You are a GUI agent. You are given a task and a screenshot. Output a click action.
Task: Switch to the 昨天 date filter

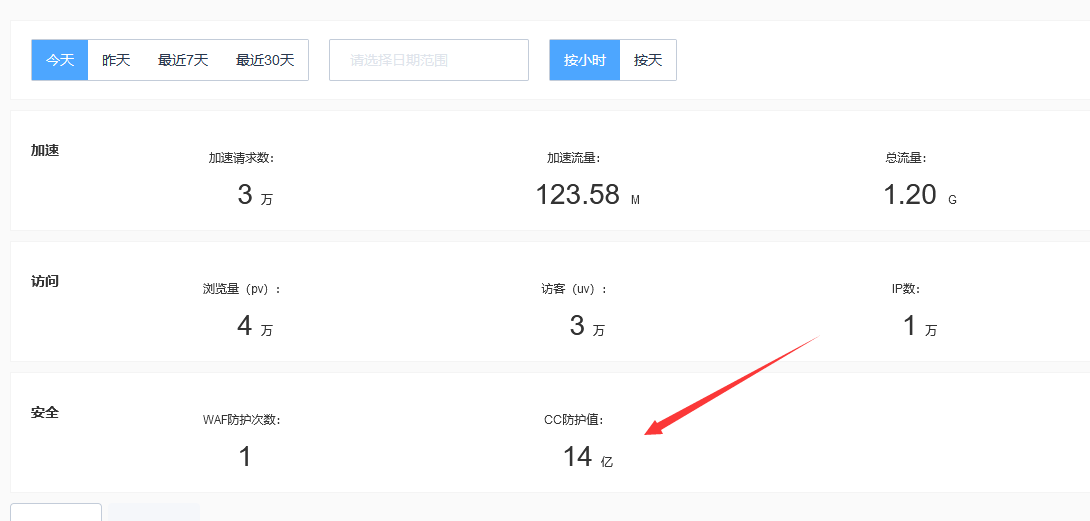coord(116,60)
